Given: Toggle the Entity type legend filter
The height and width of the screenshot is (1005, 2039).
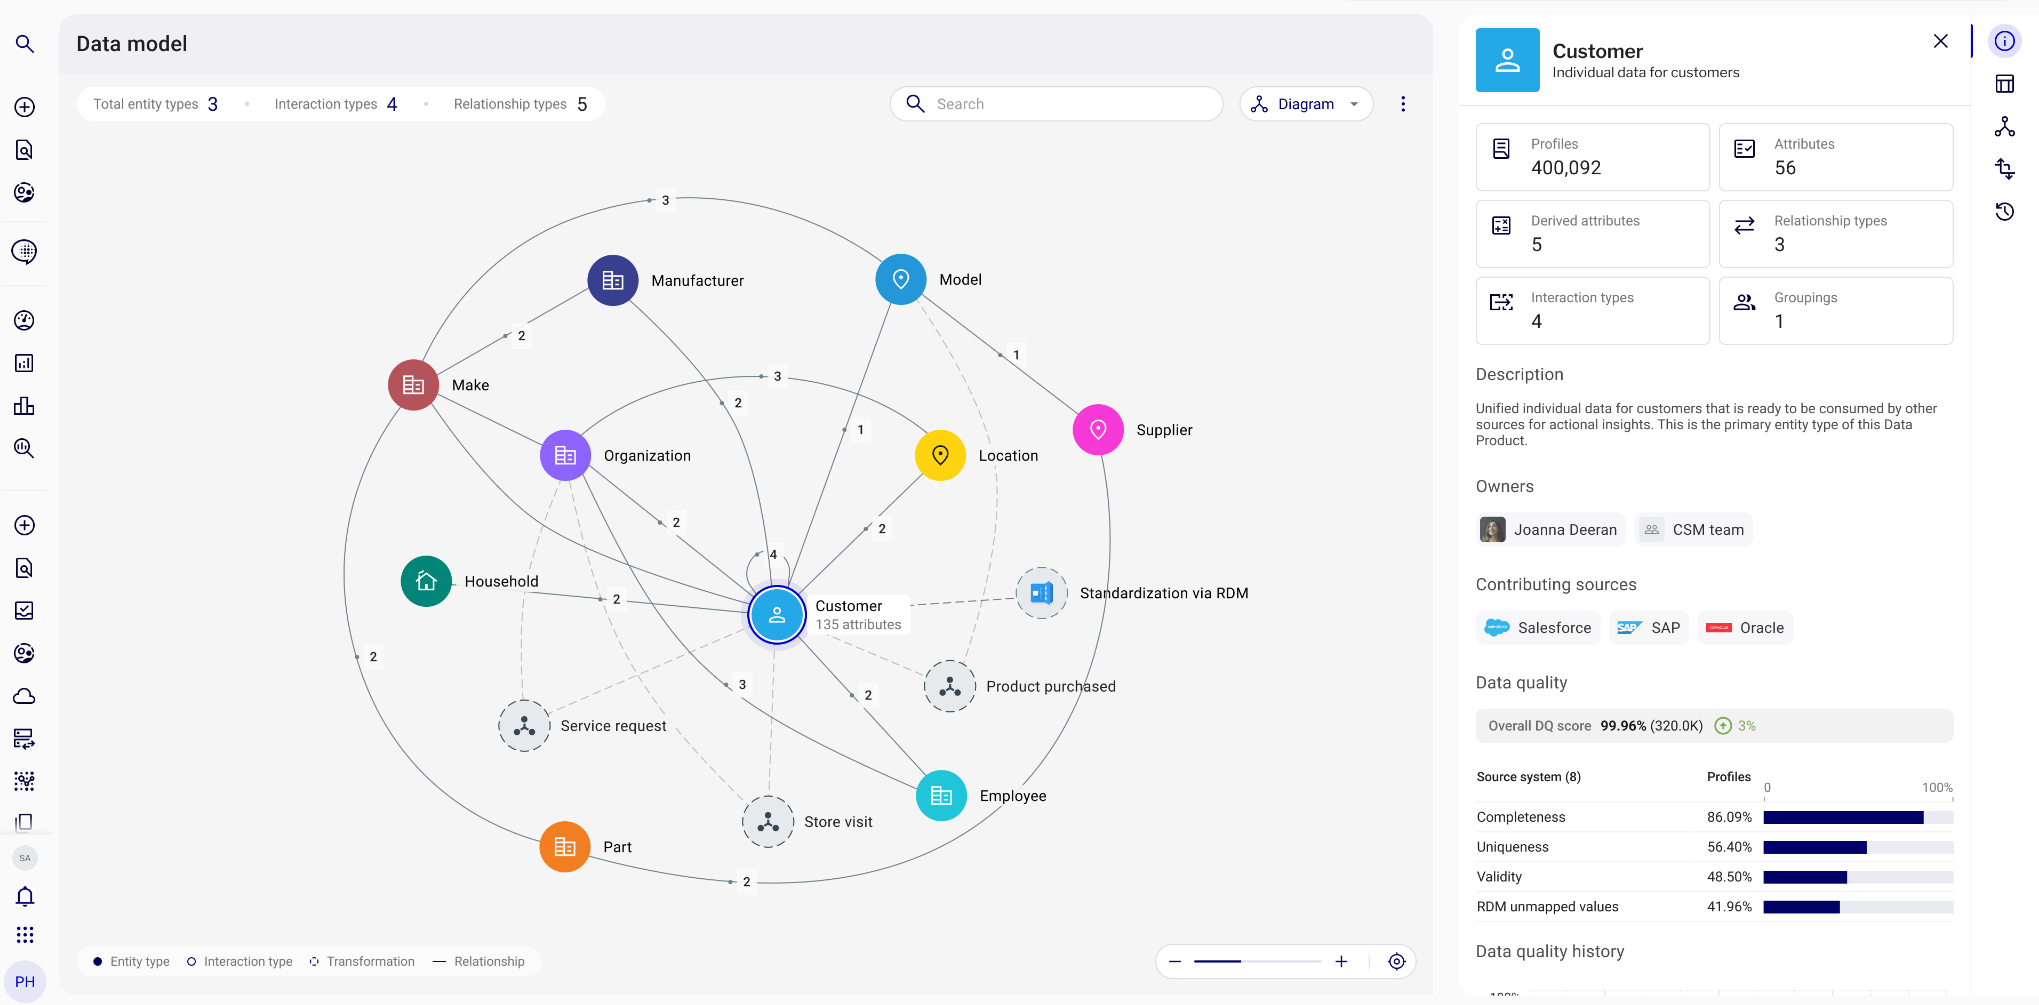Looking at the screenshot, I should pos(130,961).
